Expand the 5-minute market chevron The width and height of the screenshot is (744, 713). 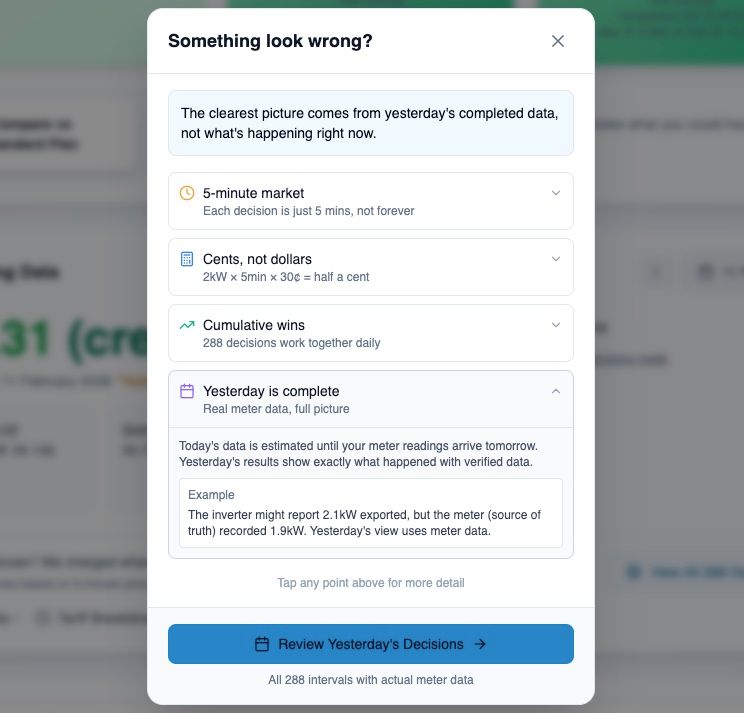[x=556, y=193]
